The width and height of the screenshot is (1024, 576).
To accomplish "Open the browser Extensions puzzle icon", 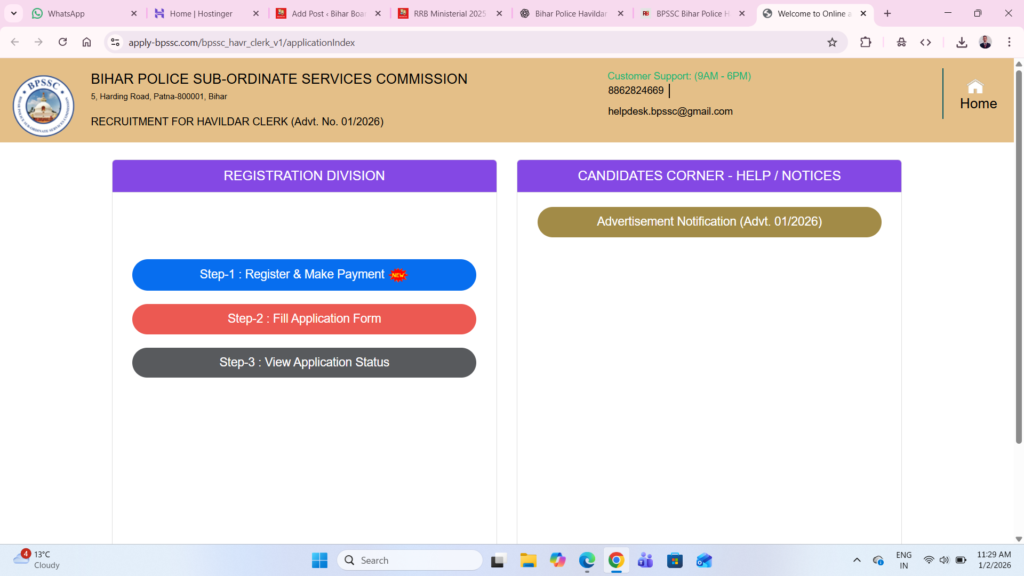I will coord(865,42).
